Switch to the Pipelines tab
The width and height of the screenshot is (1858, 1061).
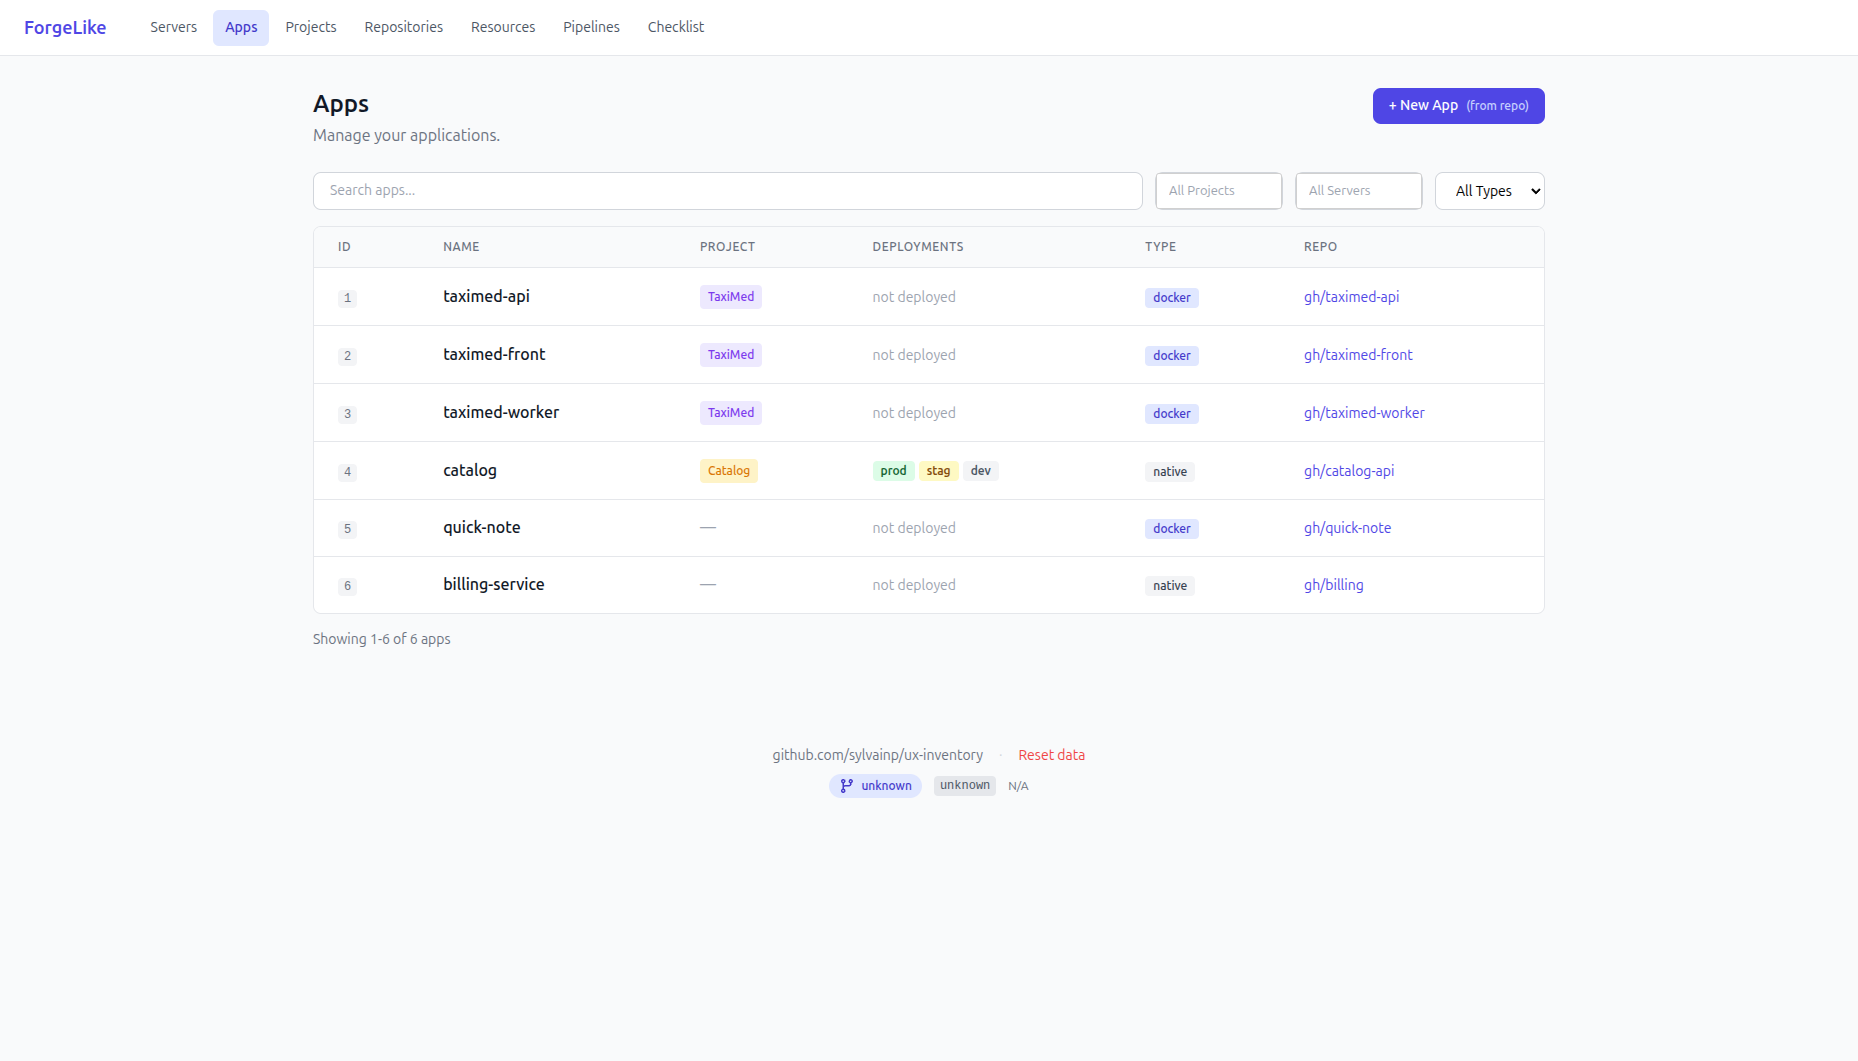tap(591, 27)
